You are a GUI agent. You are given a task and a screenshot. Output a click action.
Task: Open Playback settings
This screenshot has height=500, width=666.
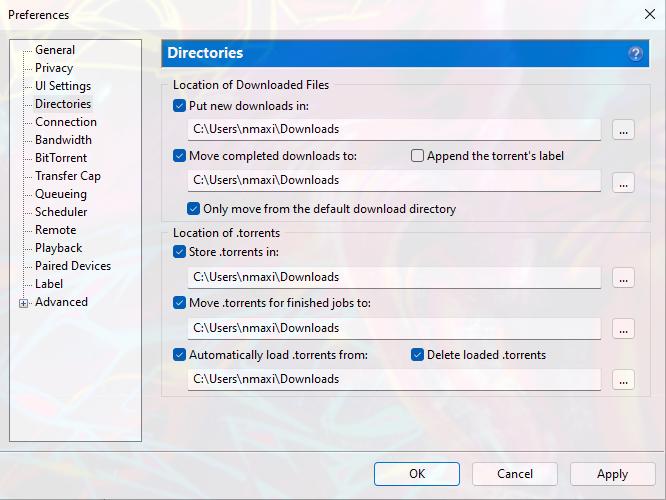[58, 248]
